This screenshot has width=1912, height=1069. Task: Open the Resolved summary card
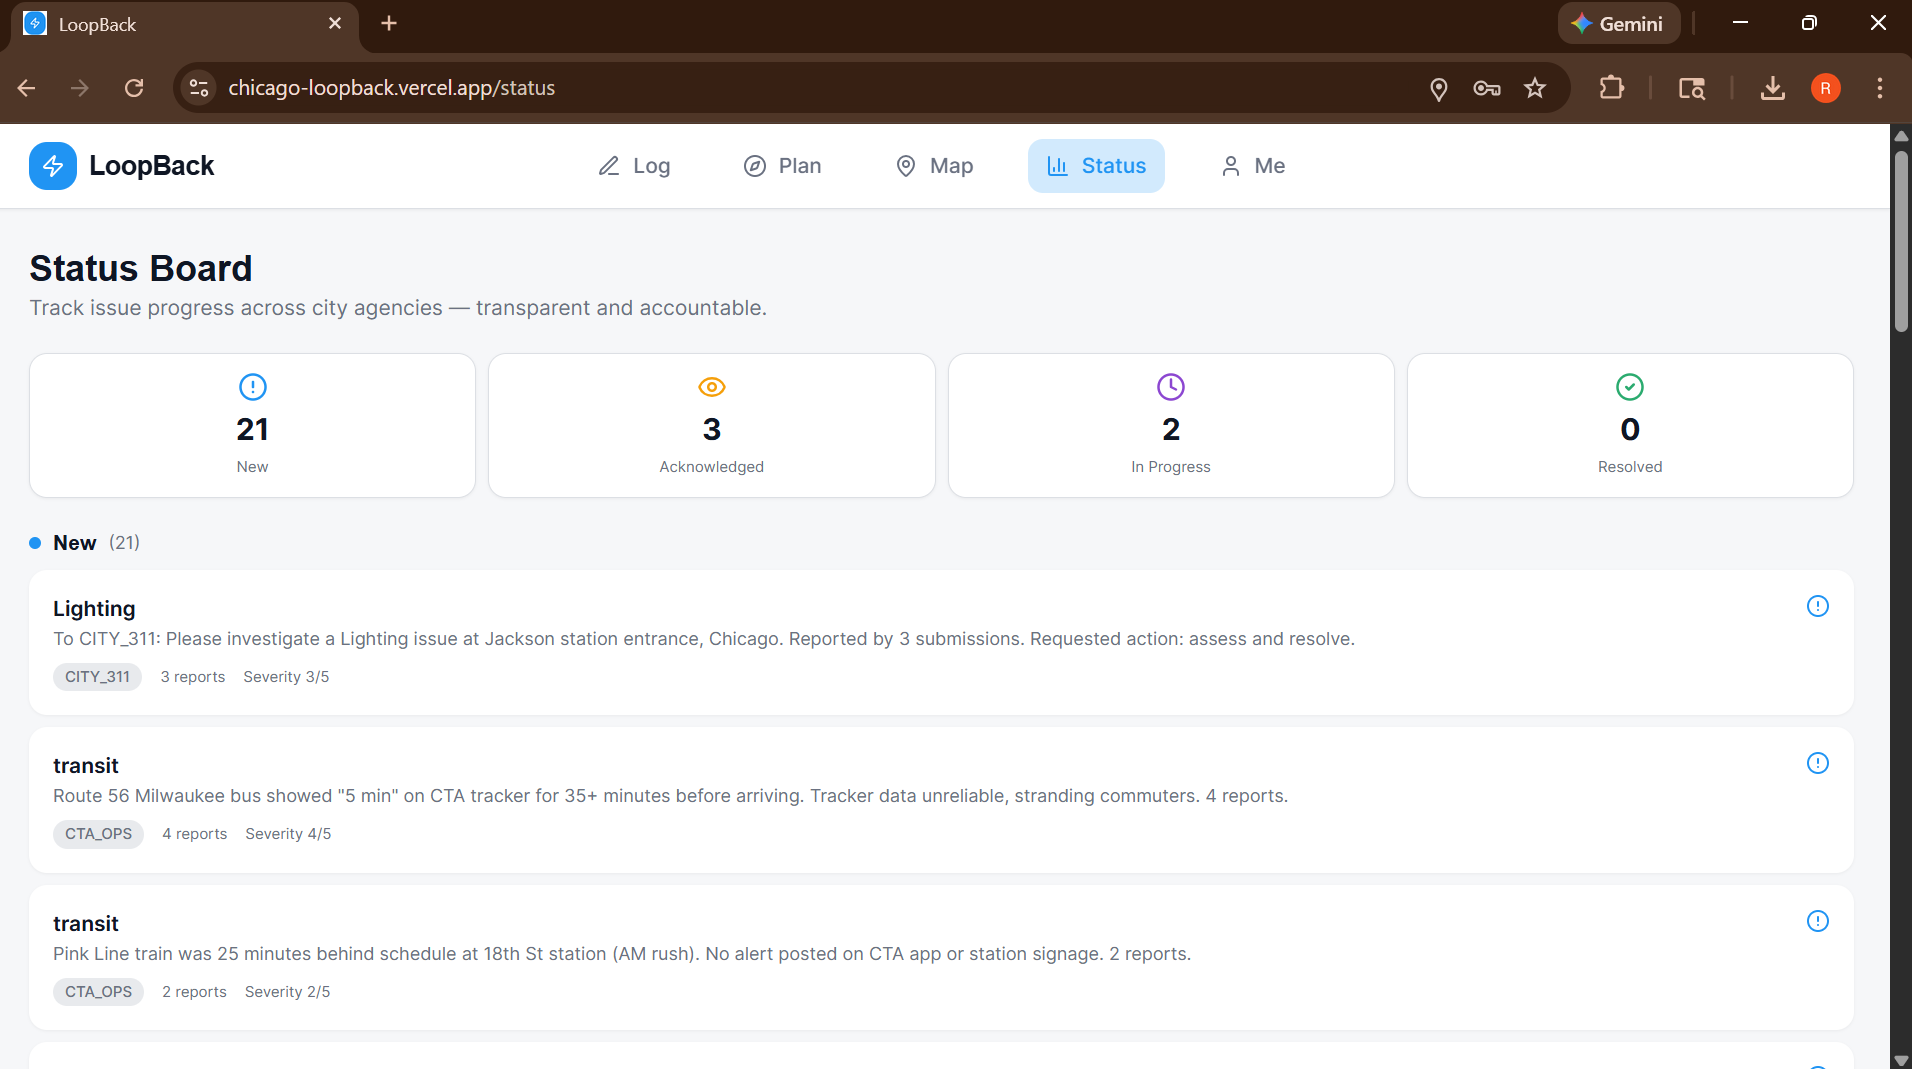[x=1630, y=425]
